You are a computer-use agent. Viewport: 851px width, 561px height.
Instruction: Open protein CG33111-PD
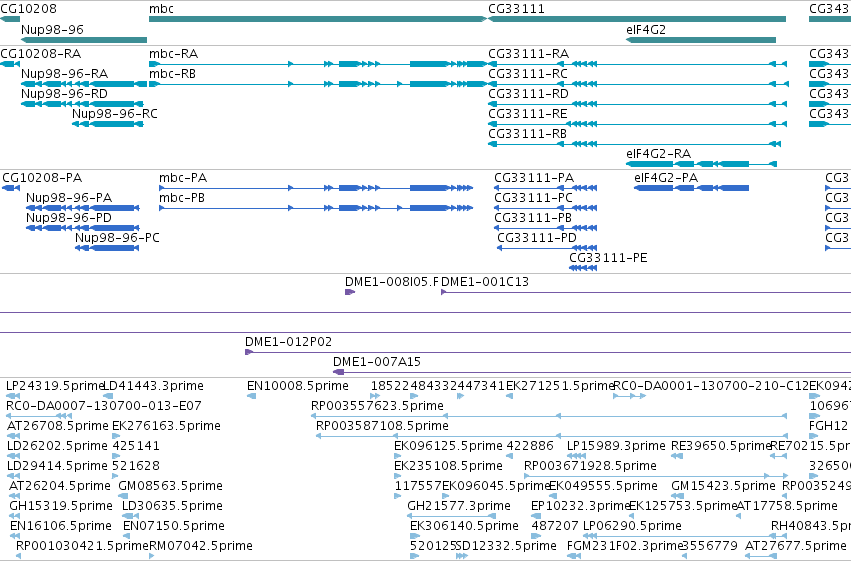[547, 248]
